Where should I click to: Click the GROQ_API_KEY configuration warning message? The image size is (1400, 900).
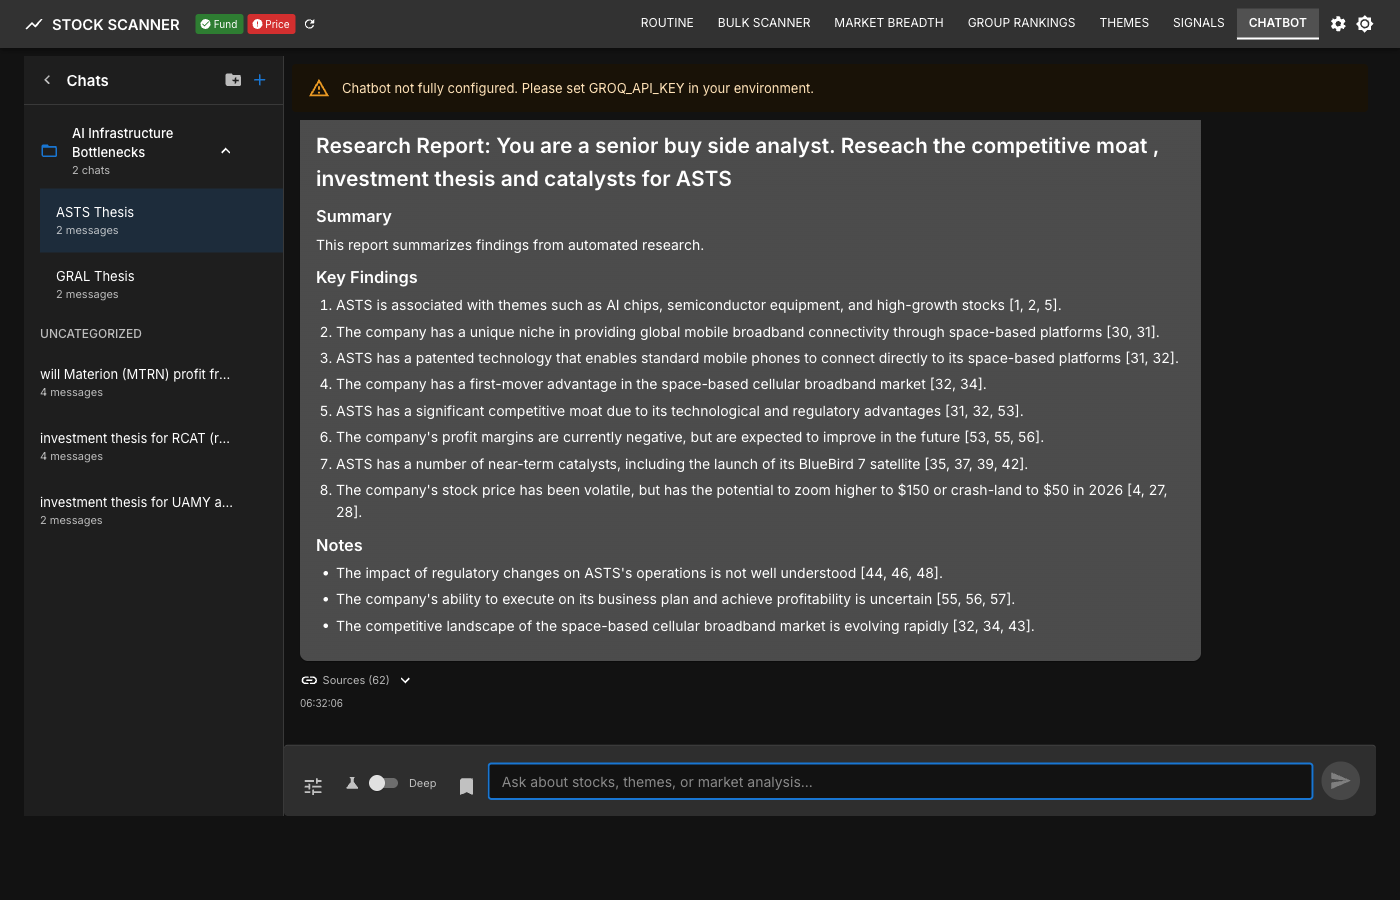578,88
